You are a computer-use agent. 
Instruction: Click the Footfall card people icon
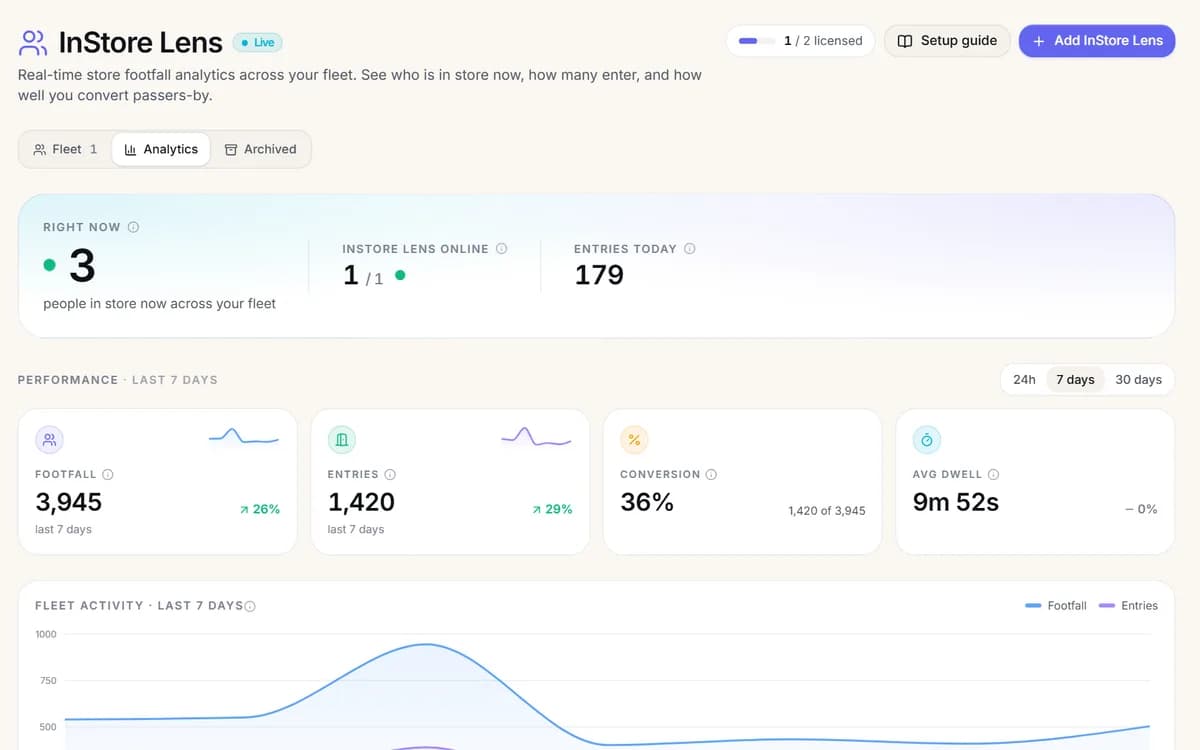pos(49,440)
